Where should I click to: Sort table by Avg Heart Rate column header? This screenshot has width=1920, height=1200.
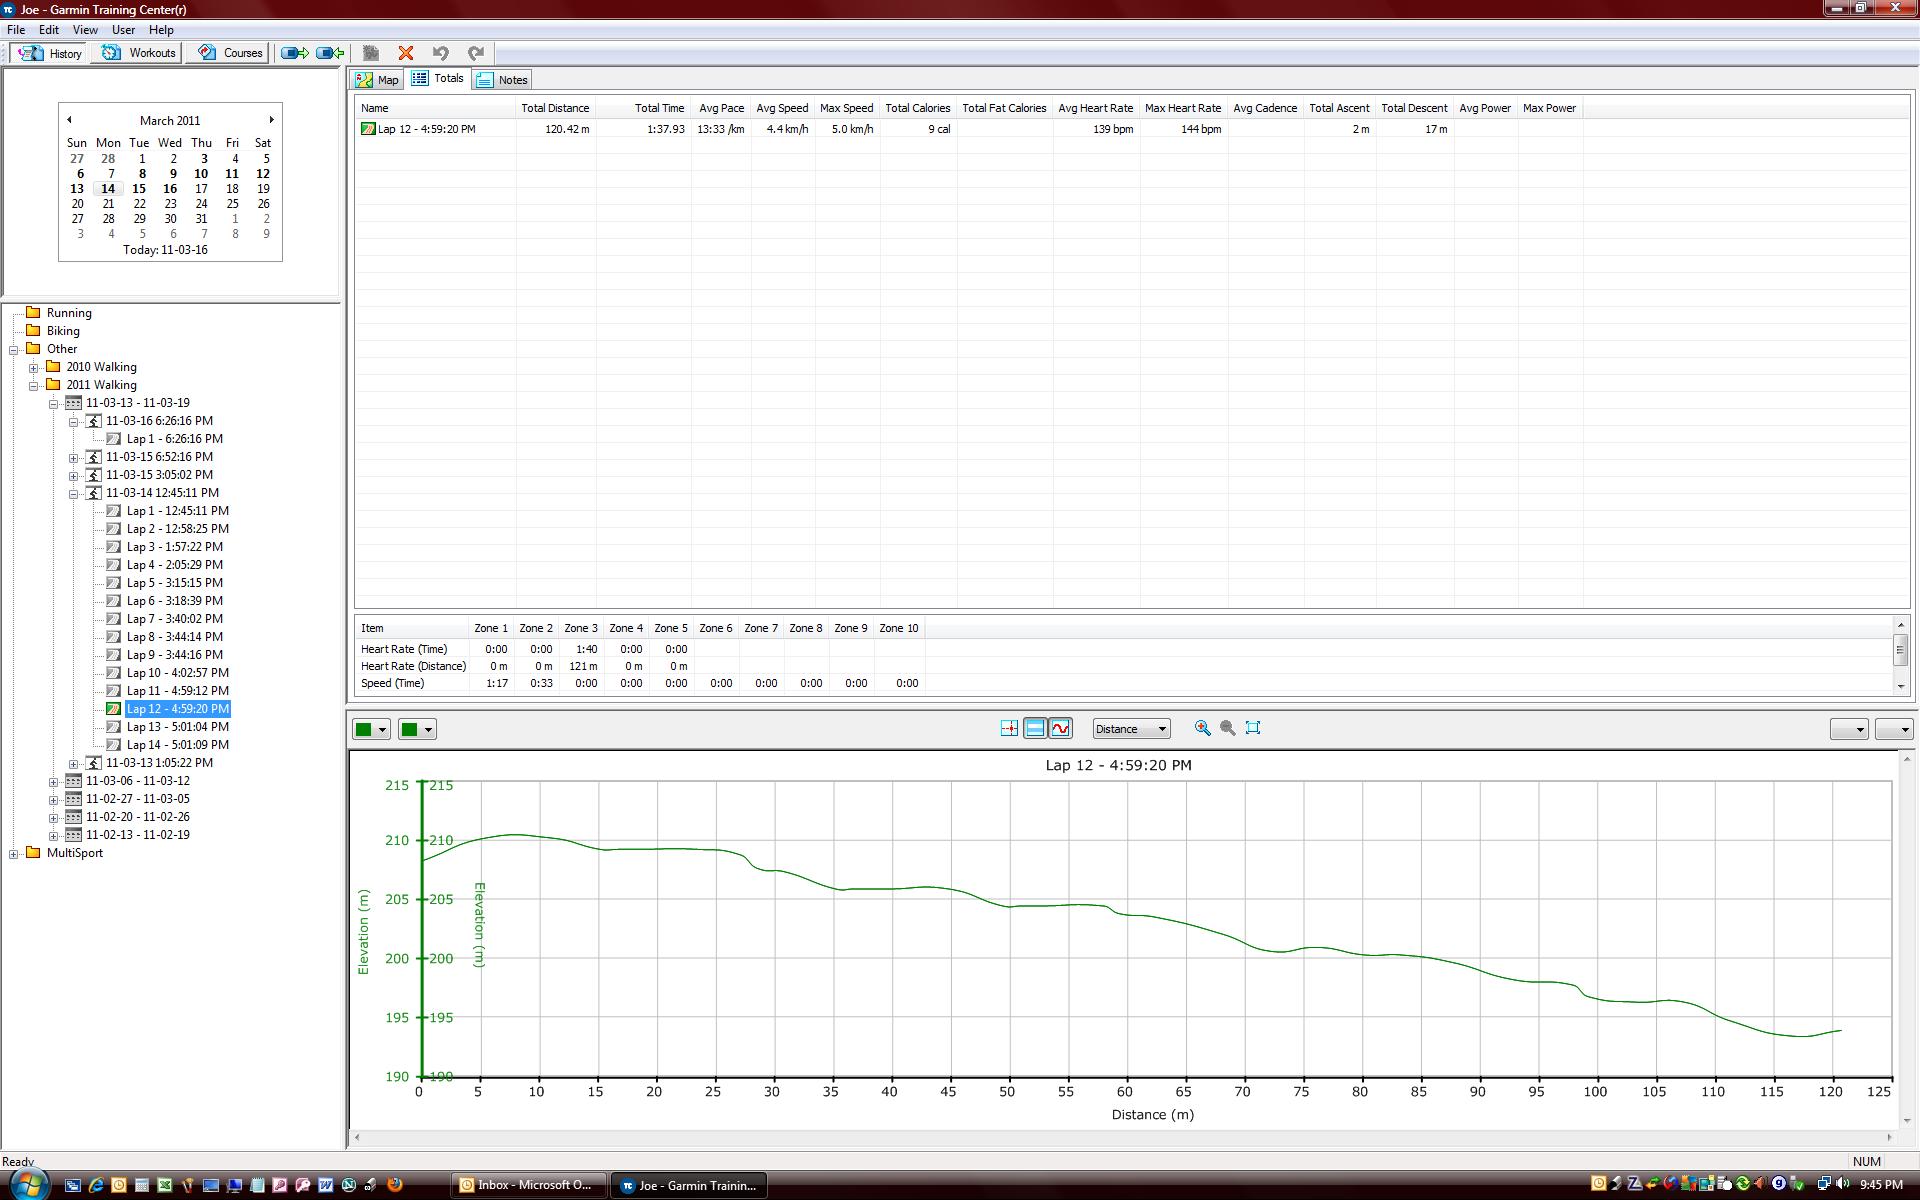pyautogui.click(x=1096, y=108)
